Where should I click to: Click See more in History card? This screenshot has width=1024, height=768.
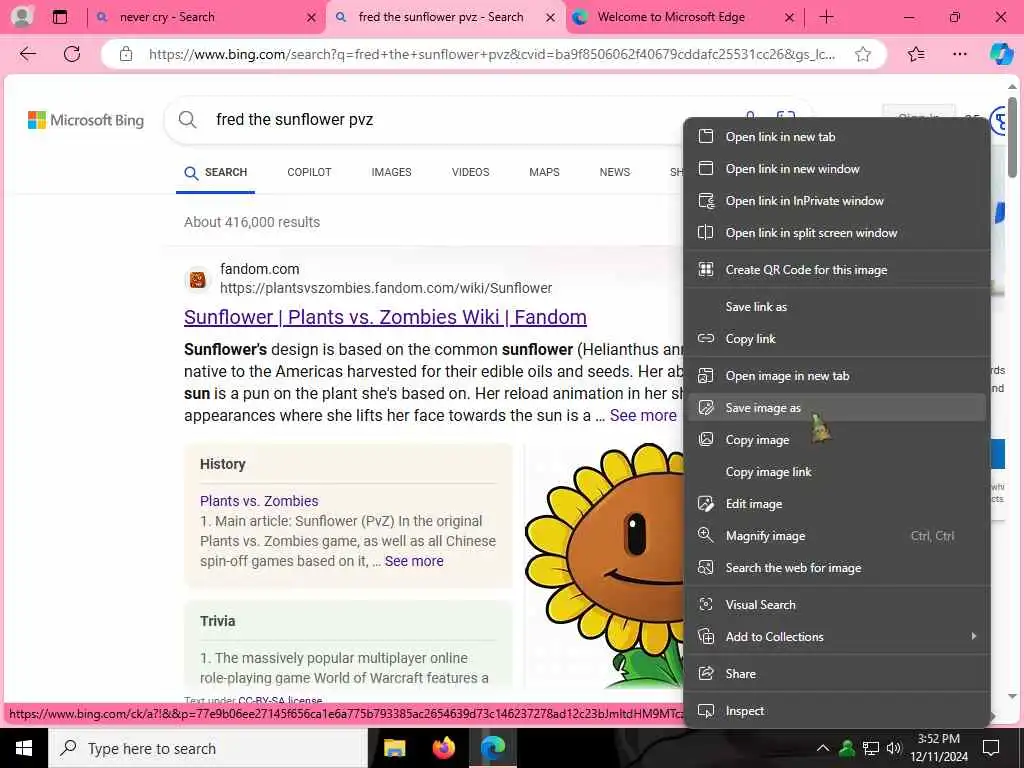coord(414,561)
